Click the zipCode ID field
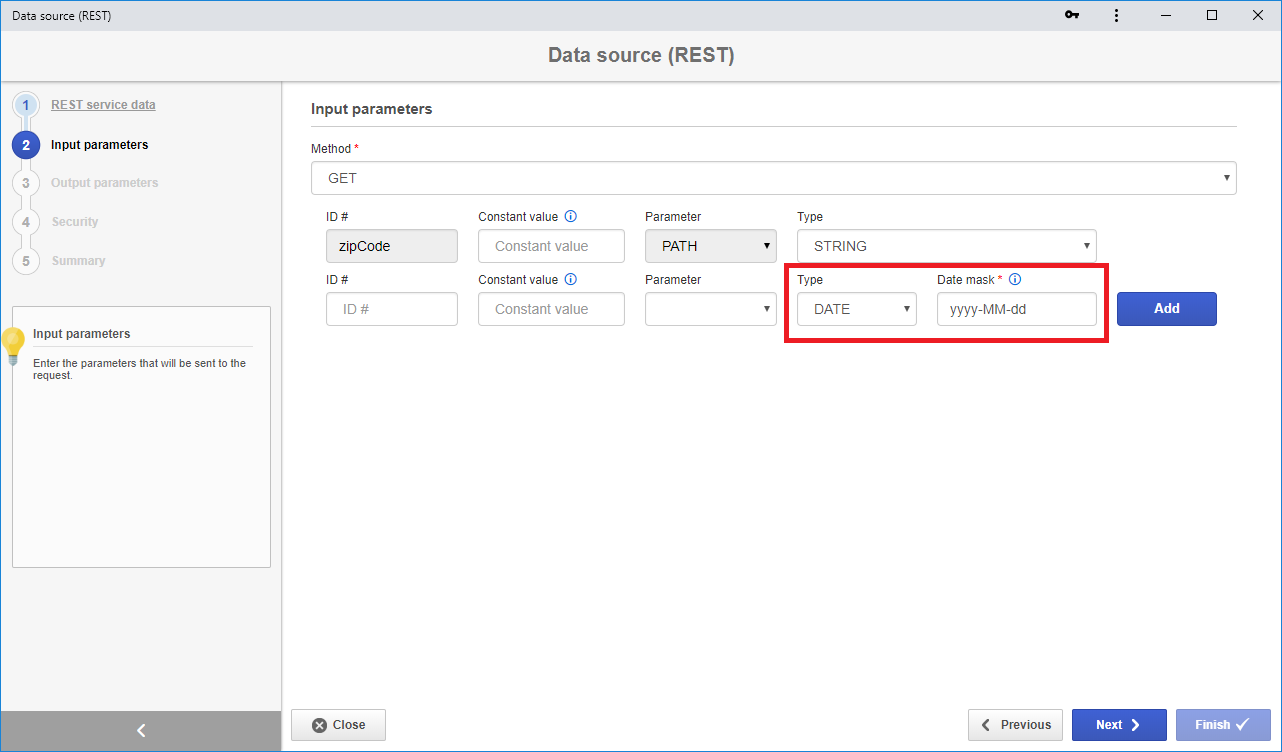The width and height of the screenshot is (1282, 752). pos(392,246)
